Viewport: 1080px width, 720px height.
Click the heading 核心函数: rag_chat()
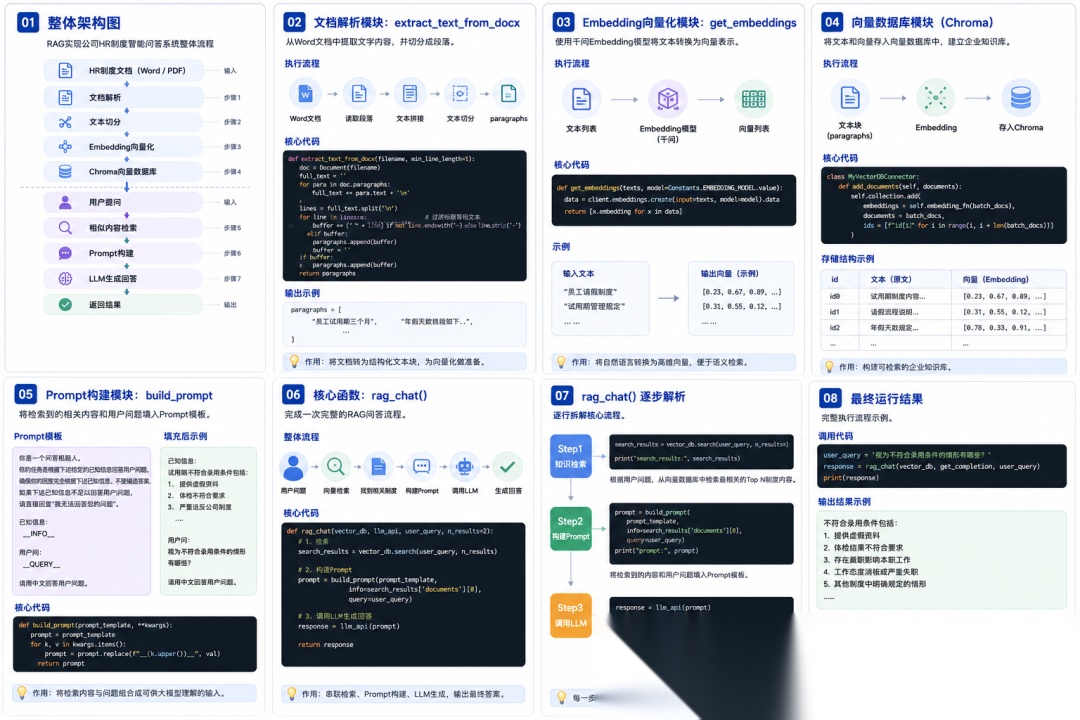[x=370, y=395]
